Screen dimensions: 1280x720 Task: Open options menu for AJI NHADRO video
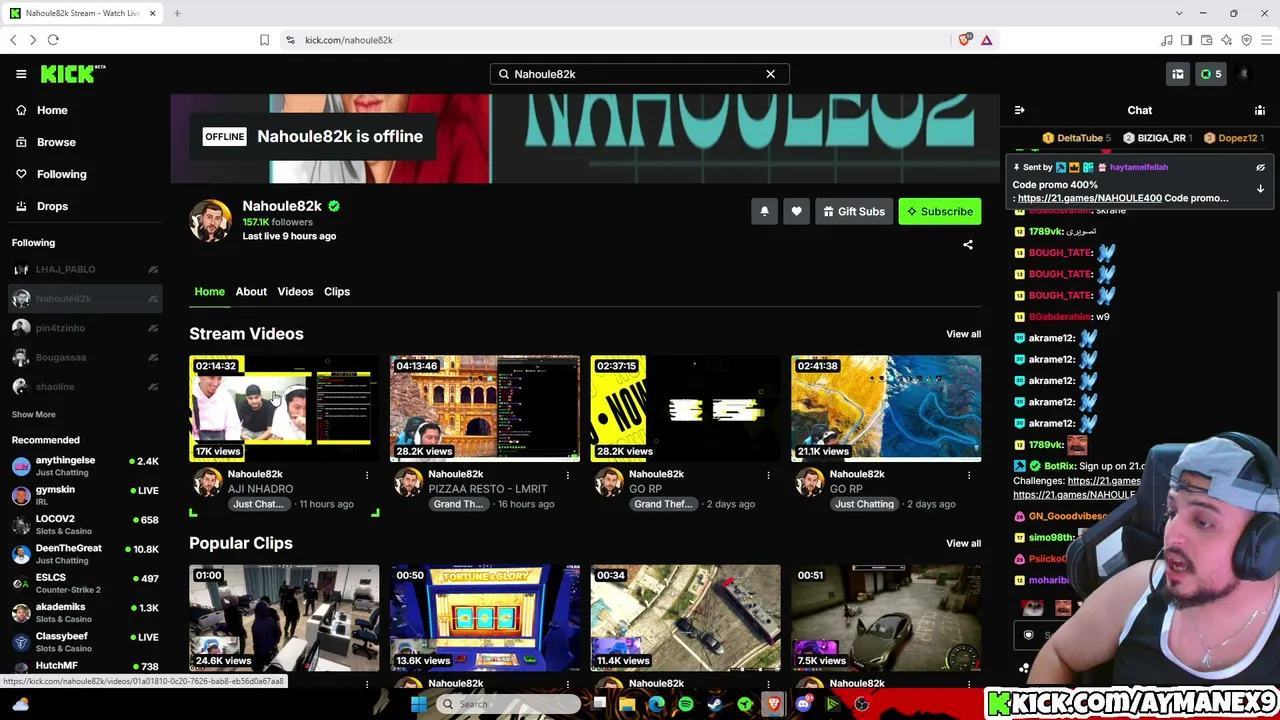click(367, 475)
